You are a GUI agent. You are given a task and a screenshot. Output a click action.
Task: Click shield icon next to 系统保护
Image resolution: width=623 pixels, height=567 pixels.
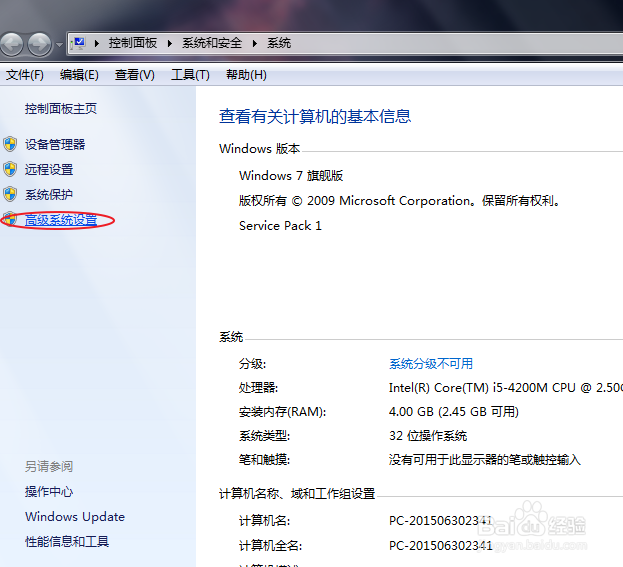pos(10,194)
